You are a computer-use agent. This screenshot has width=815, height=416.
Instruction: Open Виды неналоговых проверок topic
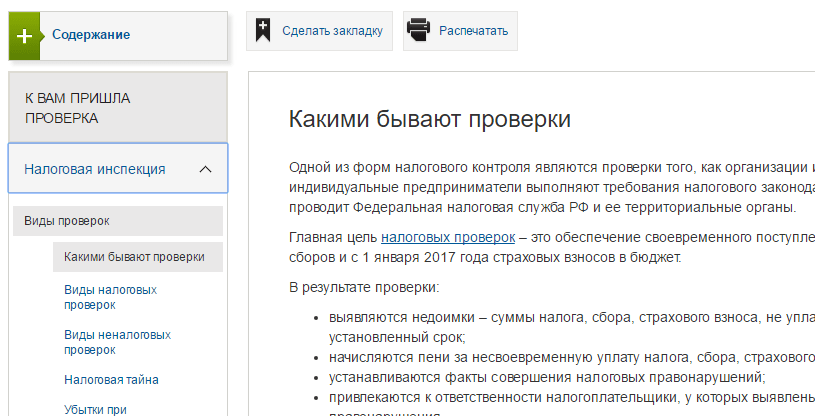click(x=113, y=342)
